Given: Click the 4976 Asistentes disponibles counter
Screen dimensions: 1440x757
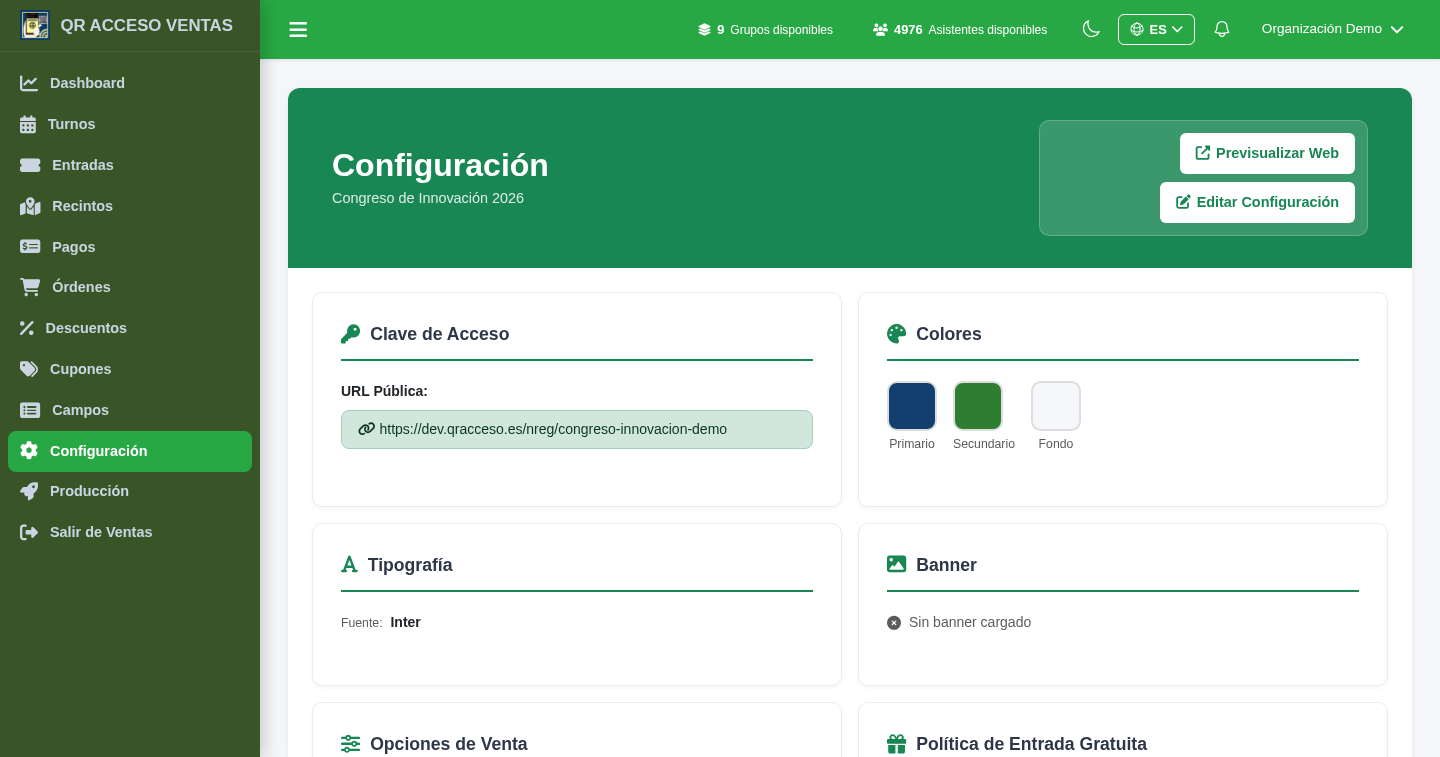Looking at the screenshot, I should pyautogui.click(x=960, y=30).
